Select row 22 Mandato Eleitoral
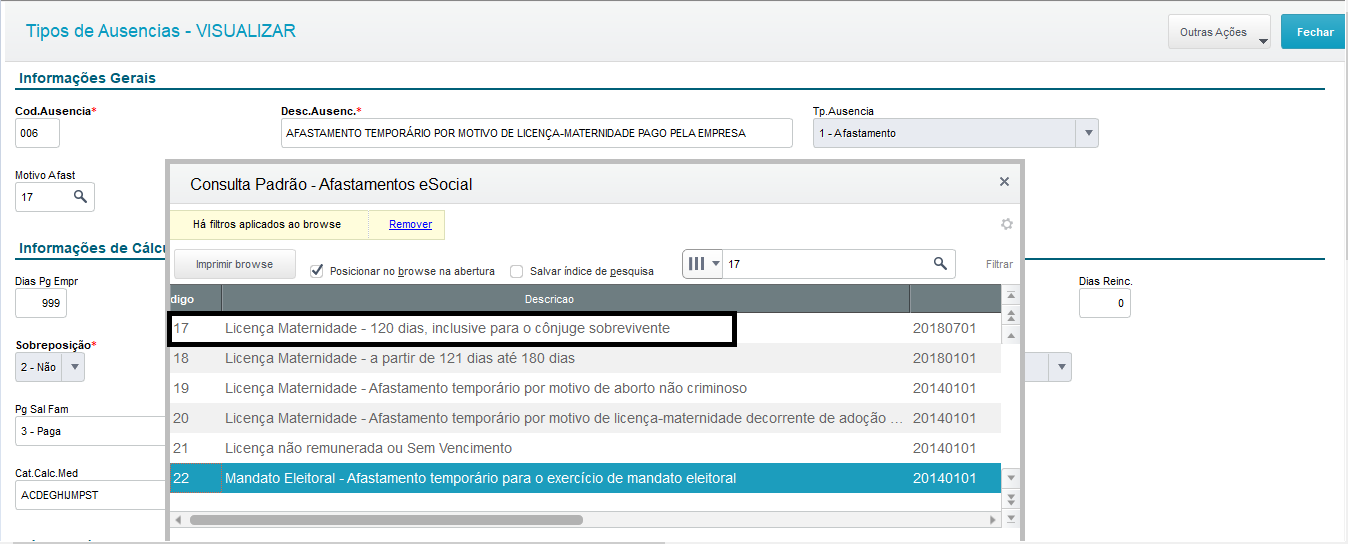 585,478
